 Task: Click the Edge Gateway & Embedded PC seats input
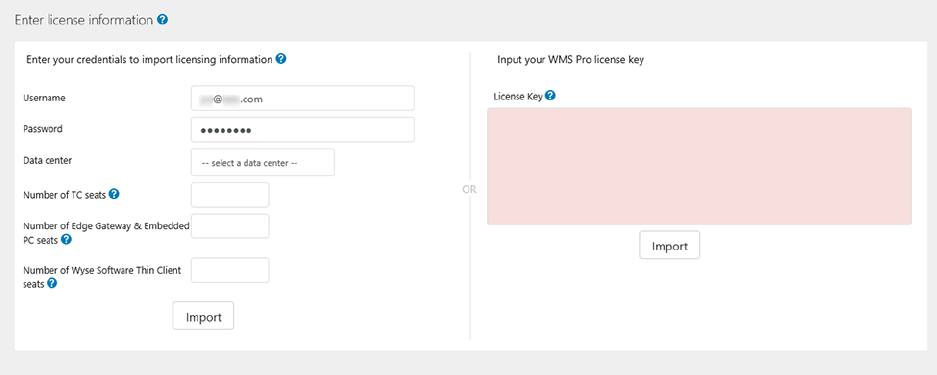point(230,226)
